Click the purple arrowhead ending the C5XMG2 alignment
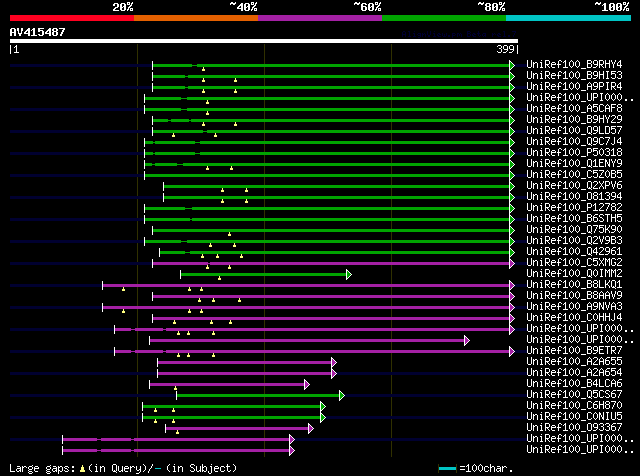Screen dimensions: 640x476 512,264
